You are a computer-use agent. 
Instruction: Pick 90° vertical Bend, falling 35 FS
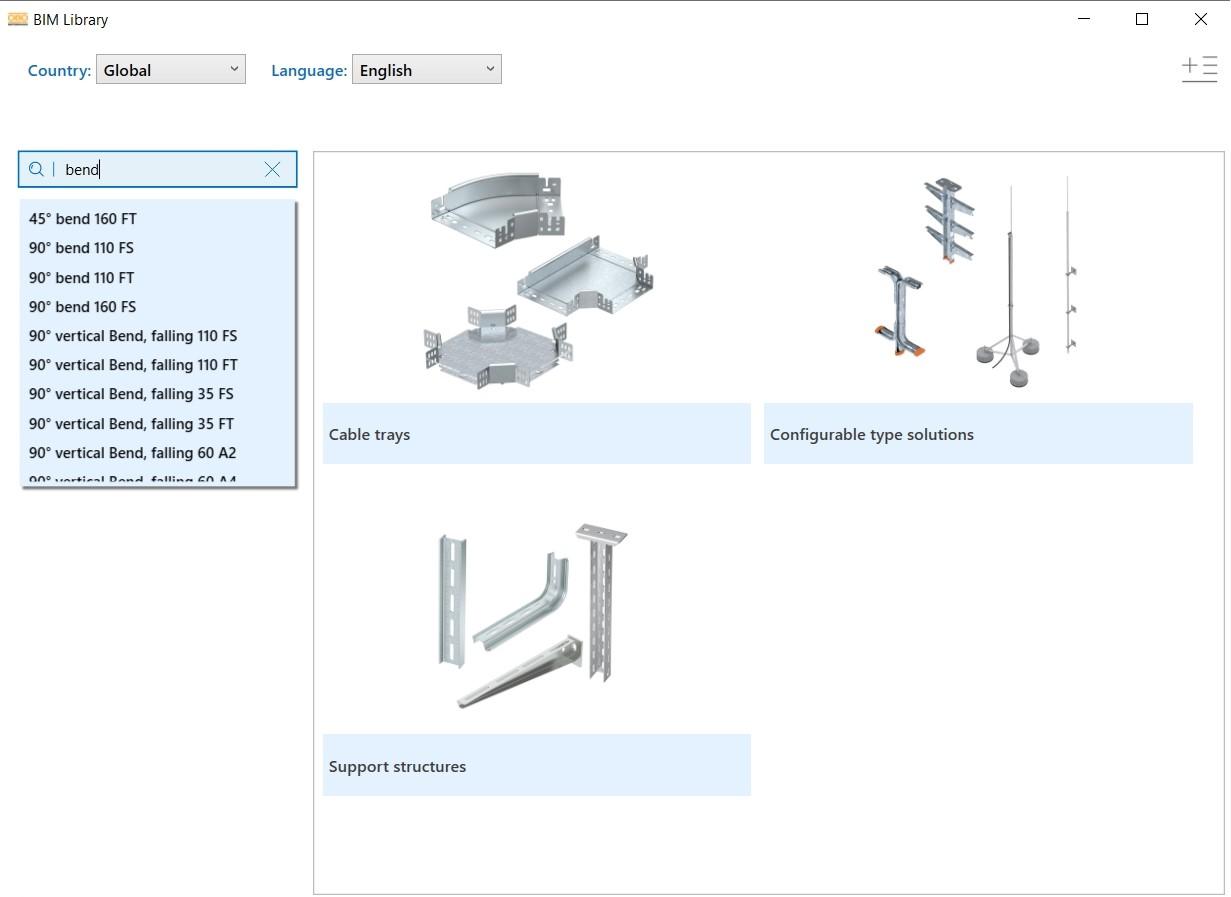131,394
